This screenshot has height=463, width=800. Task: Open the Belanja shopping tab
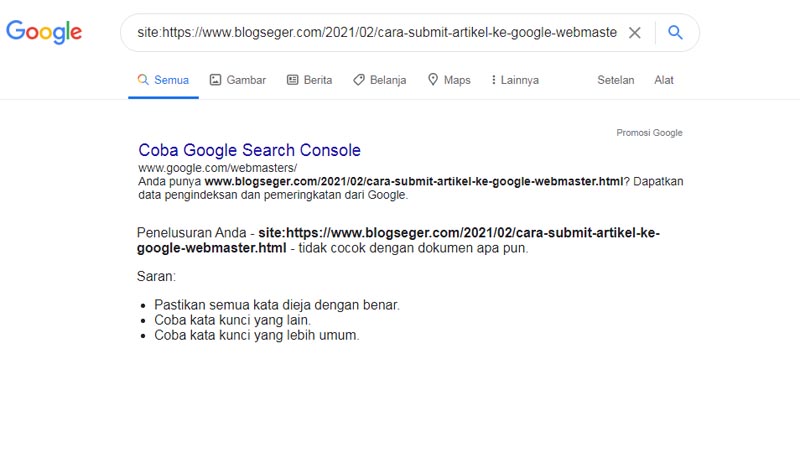point(380,80)
